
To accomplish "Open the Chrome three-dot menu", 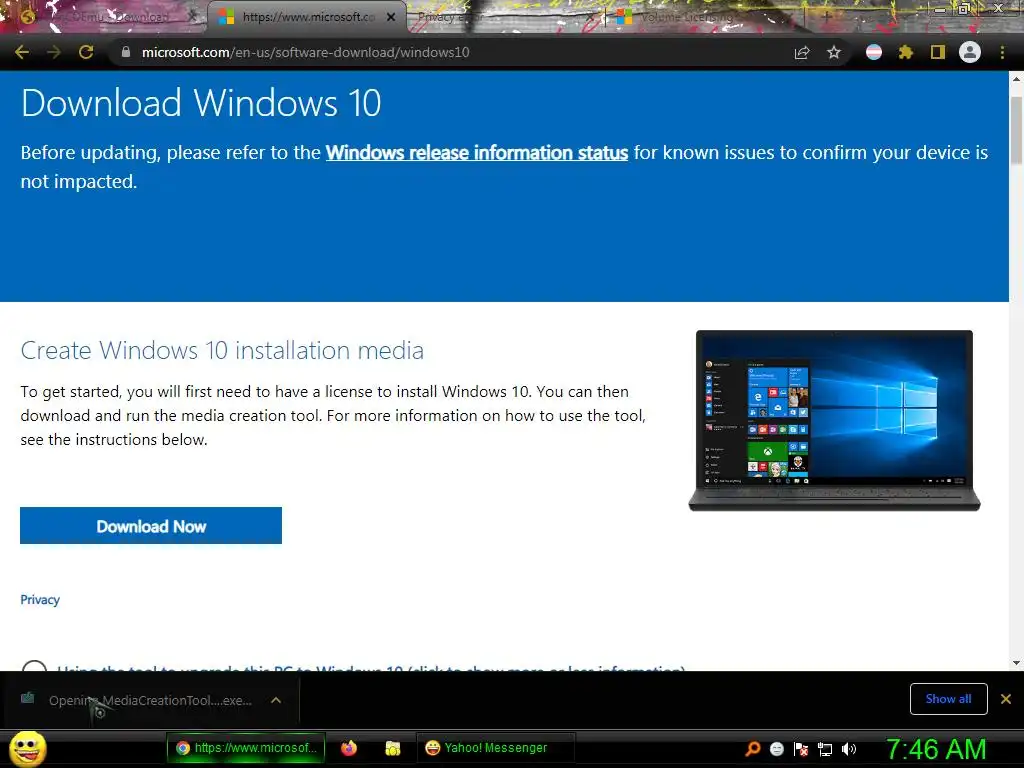I will point(1002,52).
